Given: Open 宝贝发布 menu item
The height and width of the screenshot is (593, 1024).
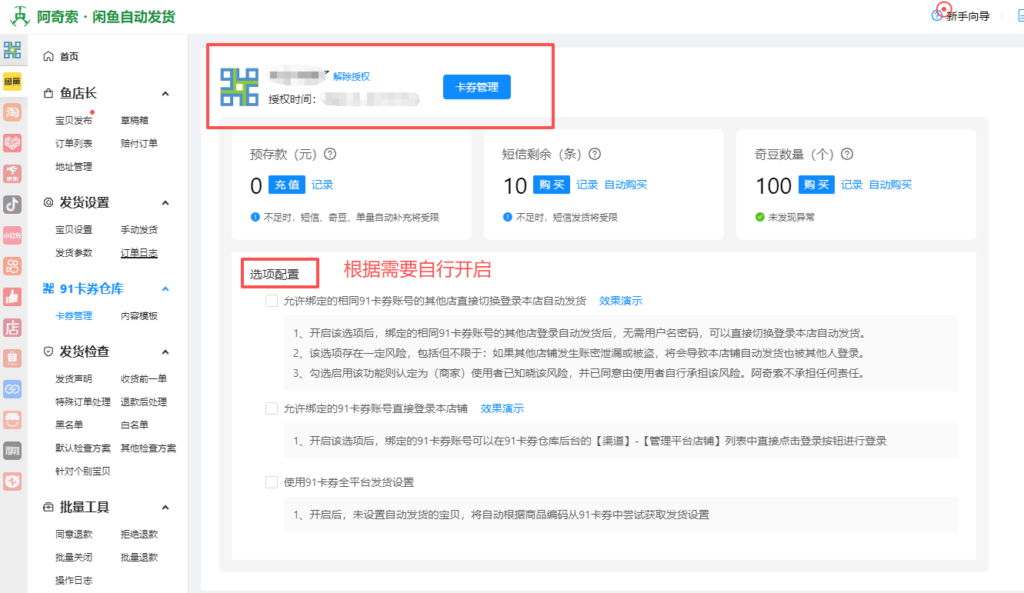Looking at the screenshot, I should pos(74,120).
